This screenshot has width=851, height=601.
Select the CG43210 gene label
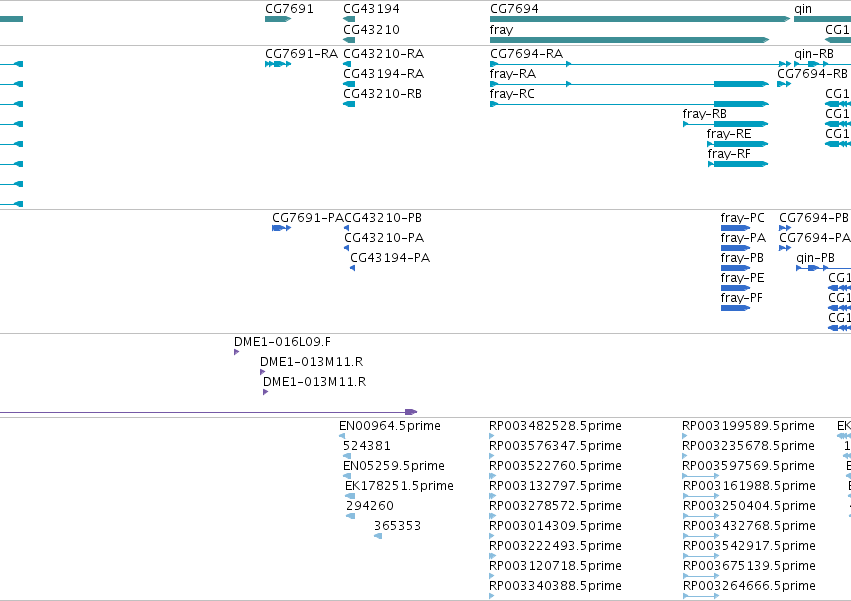click(x=371, y=29)
